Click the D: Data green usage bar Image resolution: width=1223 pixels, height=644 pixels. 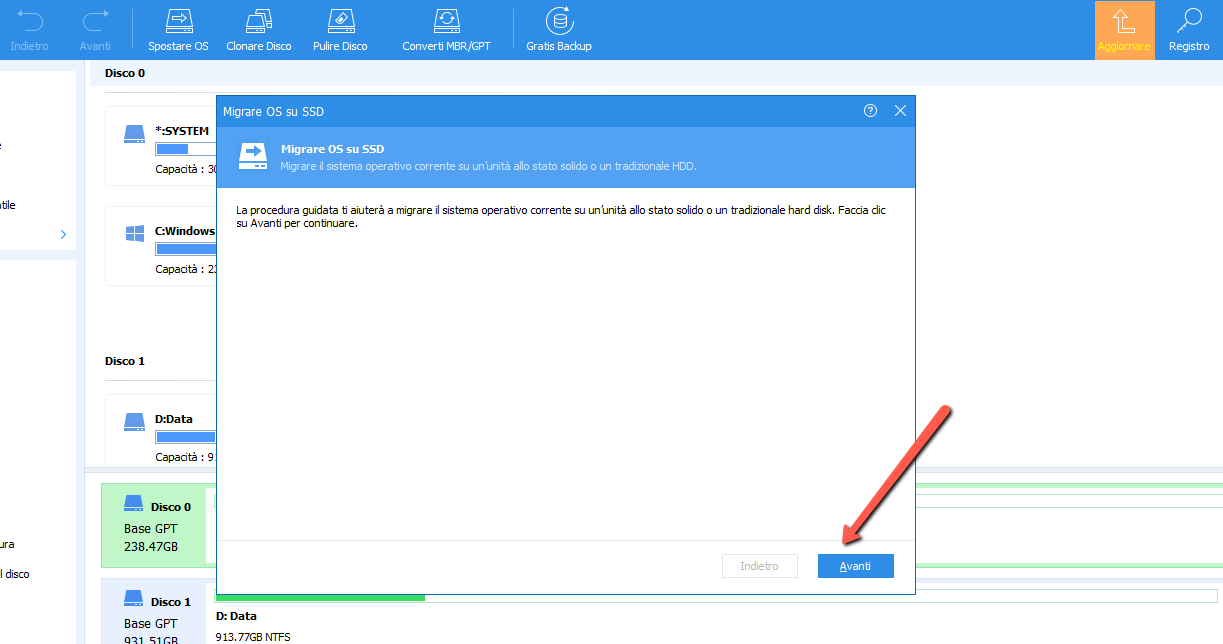pyautogui.click(x=320, y=598)
